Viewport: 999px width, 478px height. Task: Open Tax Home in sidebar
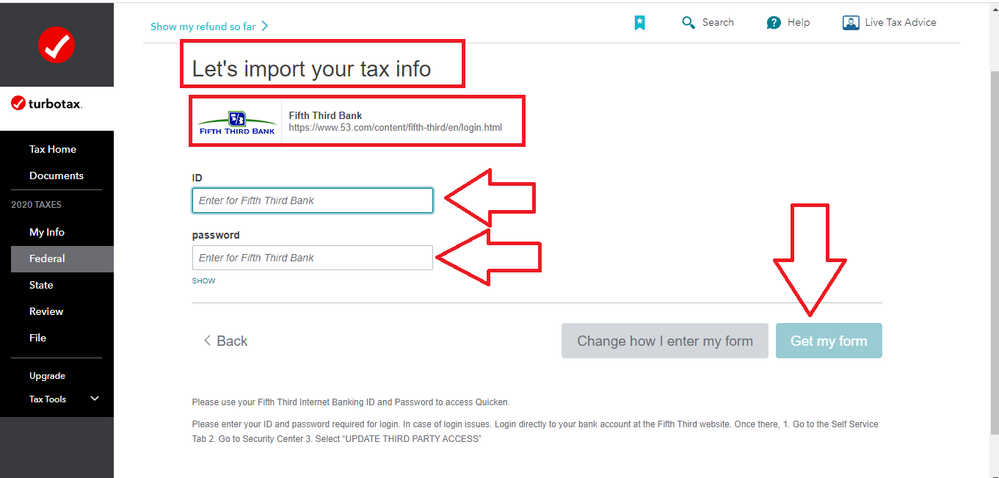[52, 149]
